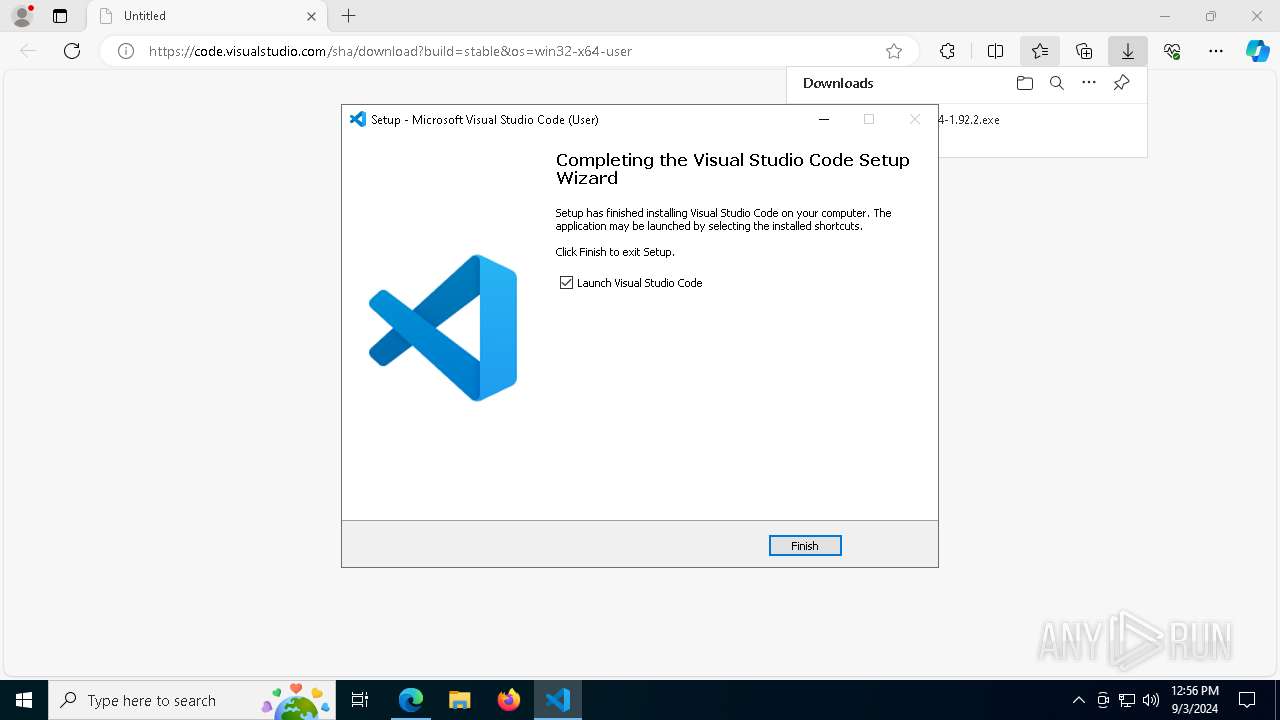The width and height of the screenshot is (1280, 720).
Task: Click the Finish button in Setup wizard
Action: [805, 545]
